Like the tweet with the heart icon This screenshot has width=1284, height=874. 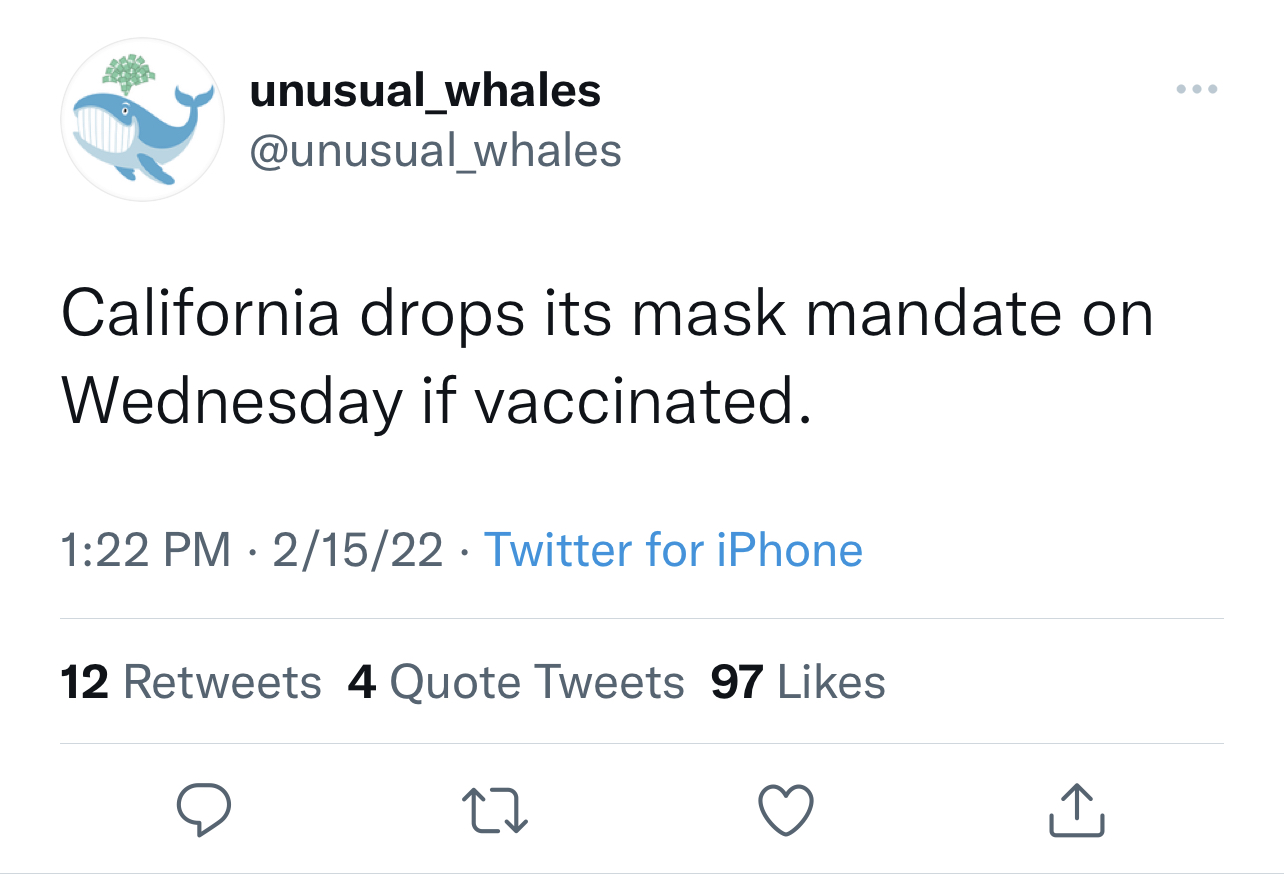(x=786, y=809)
